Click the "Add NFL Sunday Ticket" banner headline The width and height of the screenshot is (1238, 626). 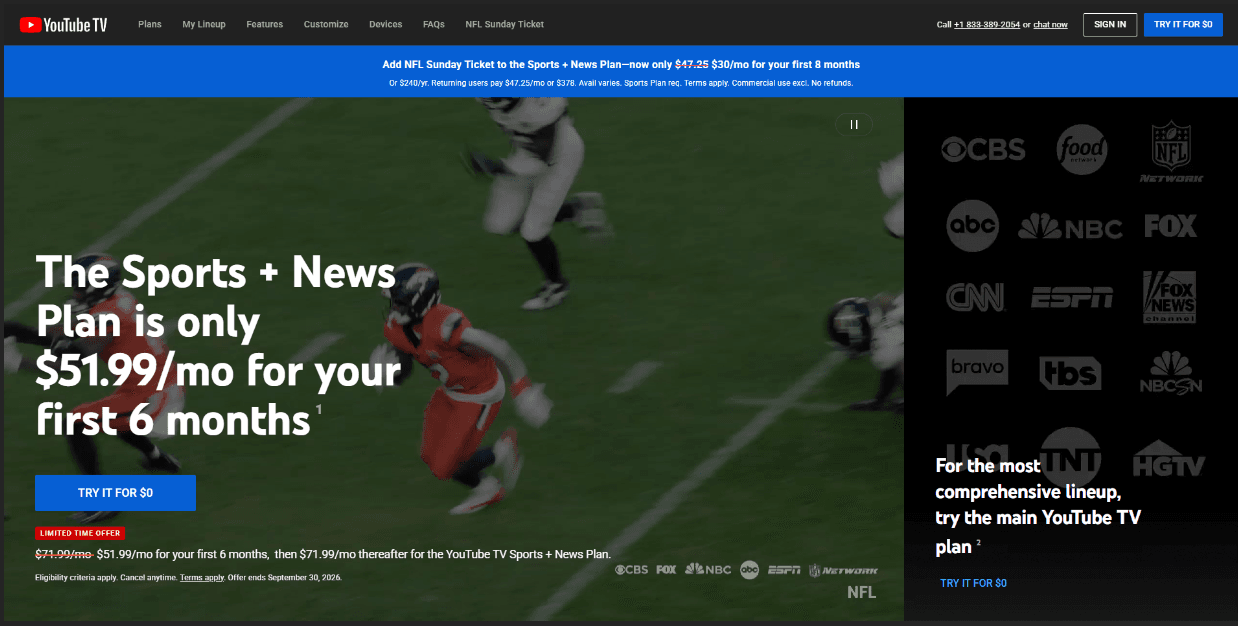(621, 64)
